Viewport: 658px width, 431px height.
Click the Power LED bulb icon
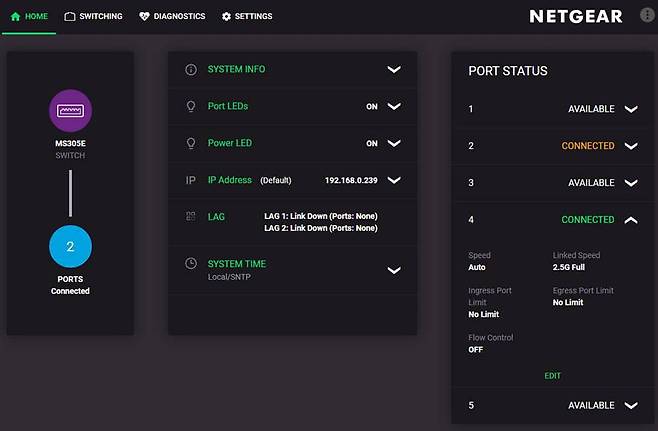[191, 143]
